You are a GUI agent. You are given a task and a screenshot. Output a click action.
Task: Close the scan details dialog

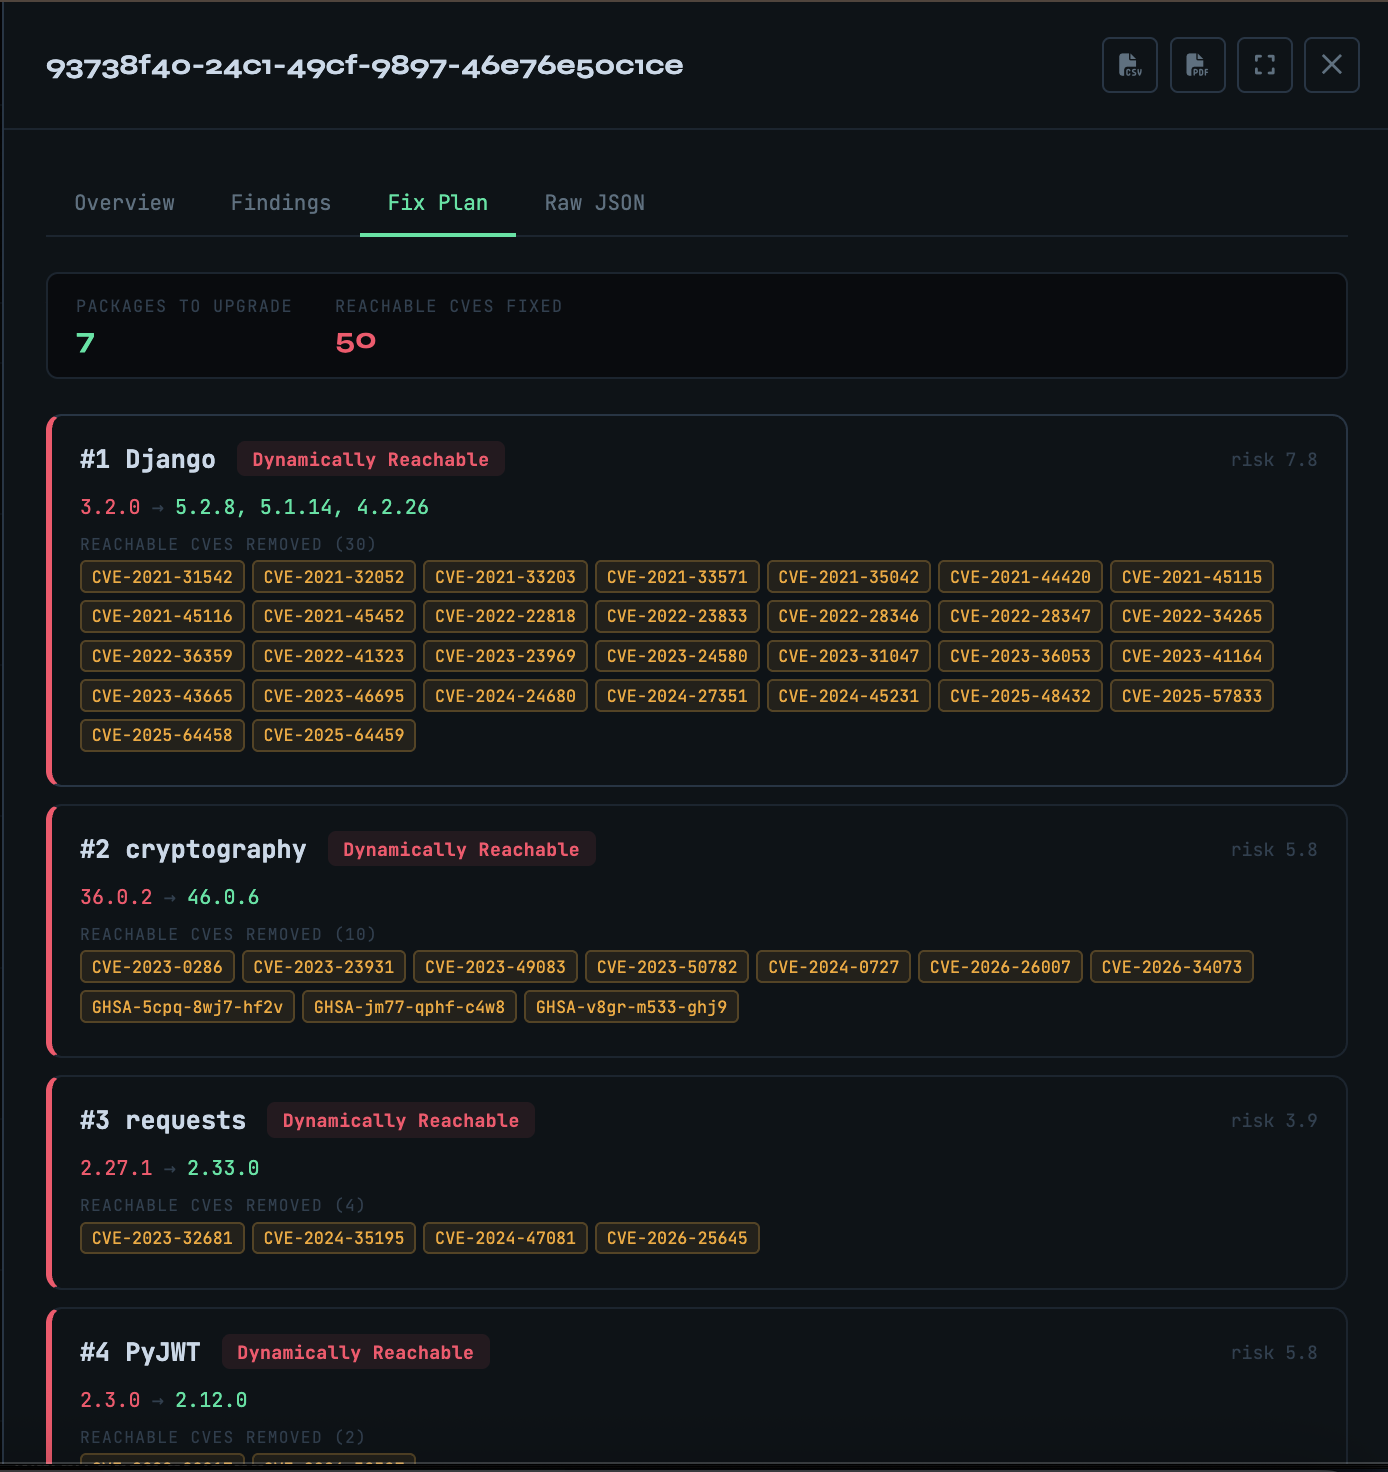1332,65
